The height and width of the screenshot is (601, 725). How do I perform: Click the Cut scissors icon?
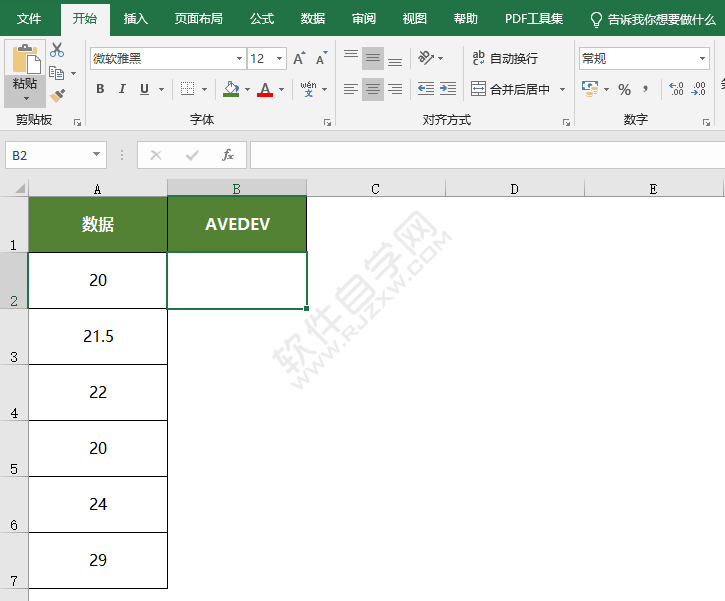pyautogui.click(x=57, y=50)
